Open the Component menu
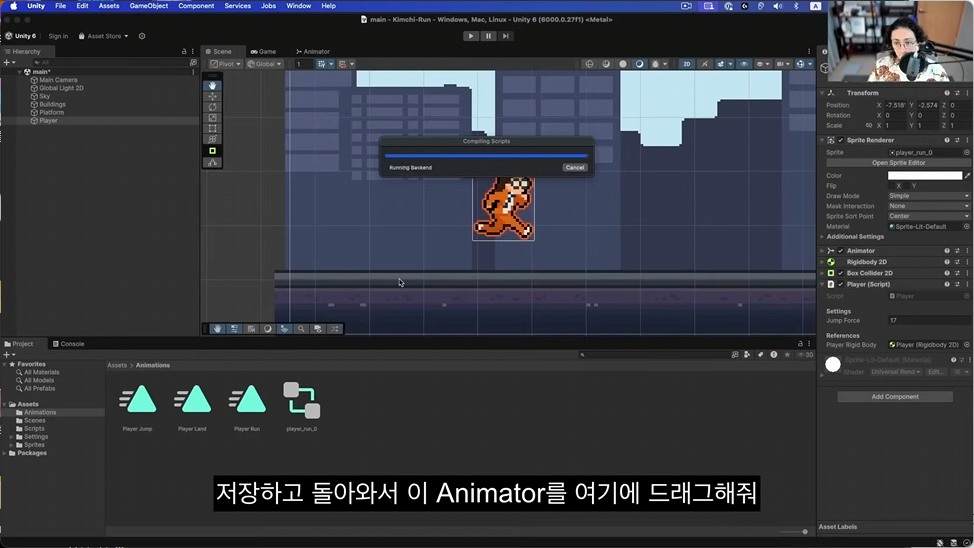The image size is (974, 548). point(196,6)
